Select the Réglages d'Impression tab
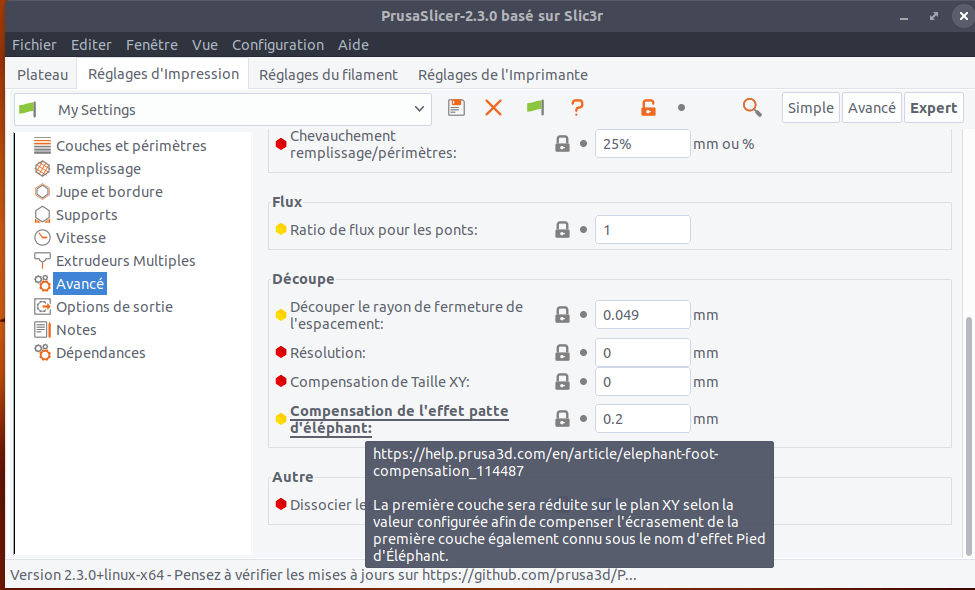The width and height of the screenshot is (975, 590). tap(163, 74)
